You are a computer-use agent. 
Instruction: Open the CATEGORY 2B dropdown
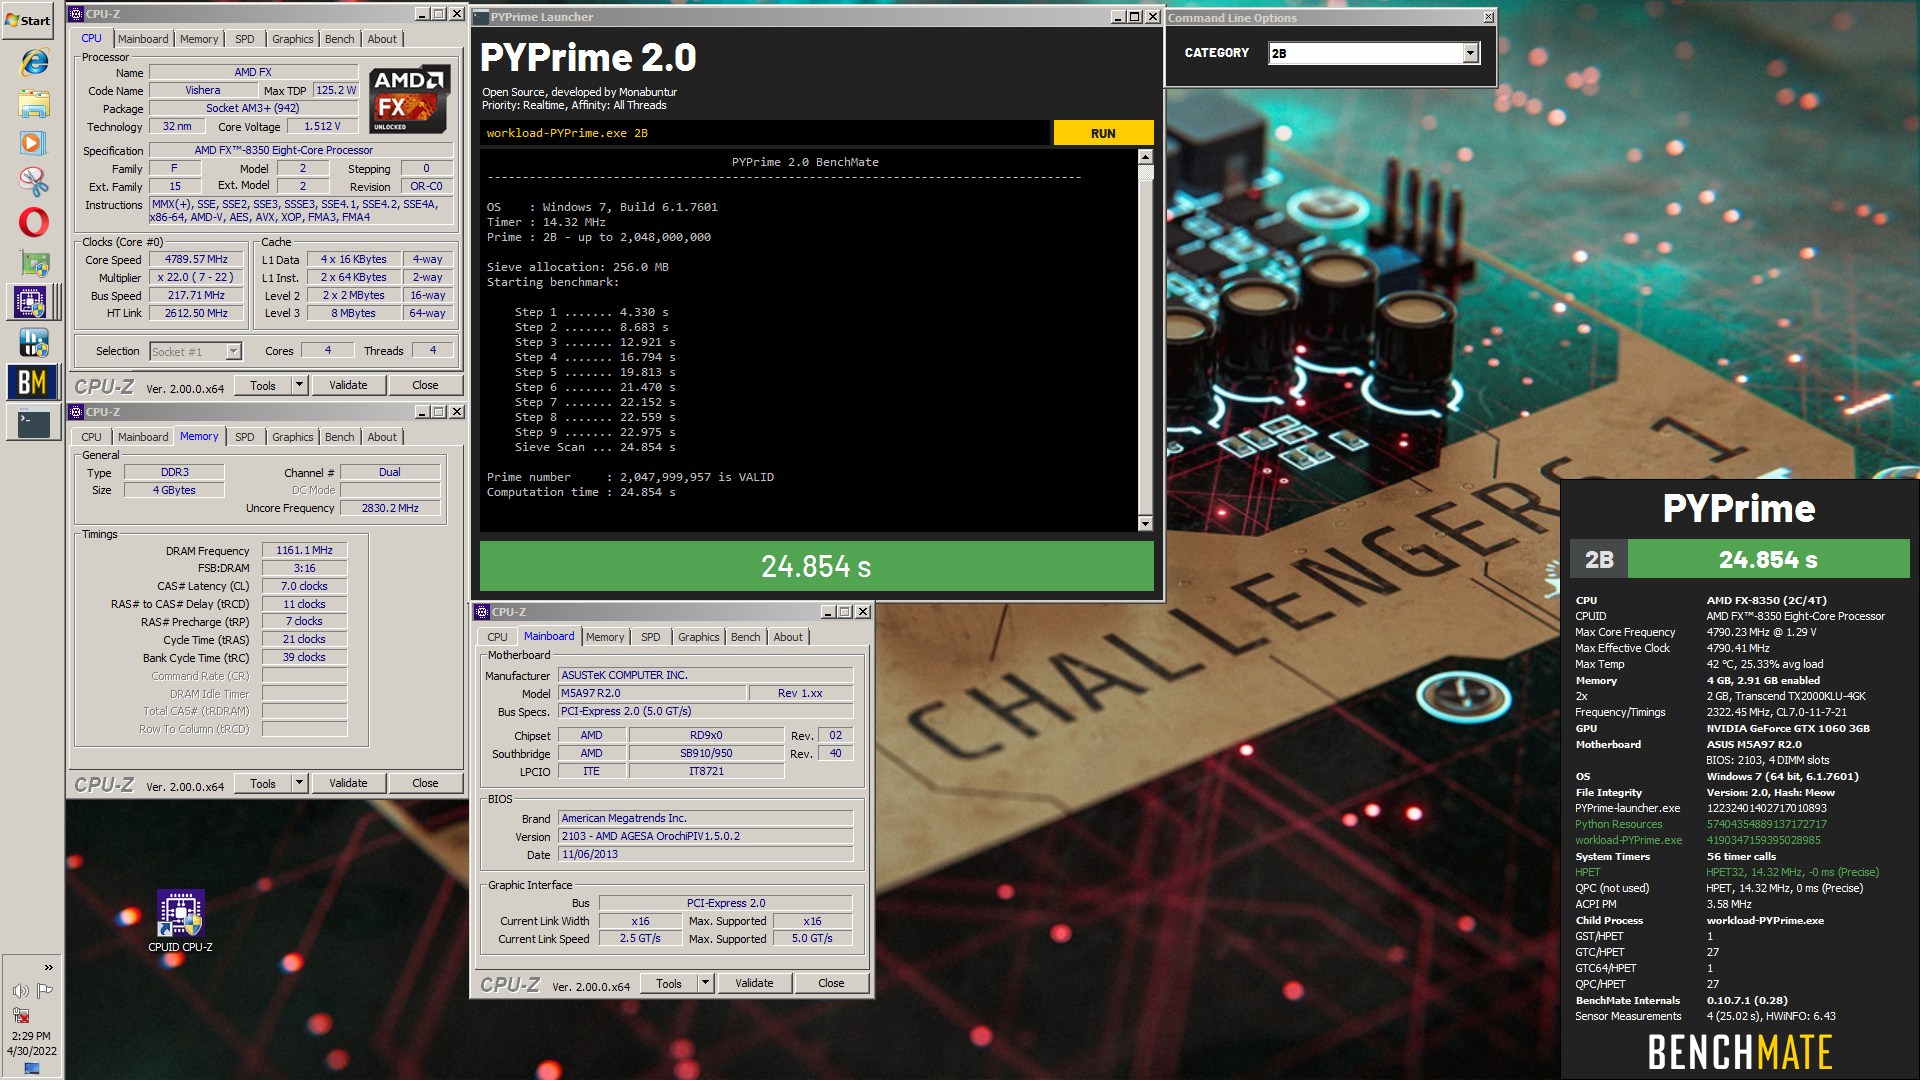pos(1470,53)
